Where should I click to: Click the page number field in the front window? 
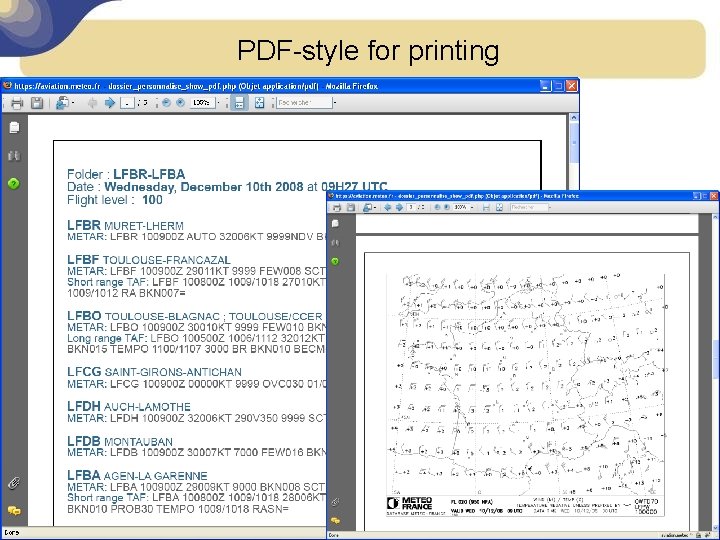tap(411, 208)
